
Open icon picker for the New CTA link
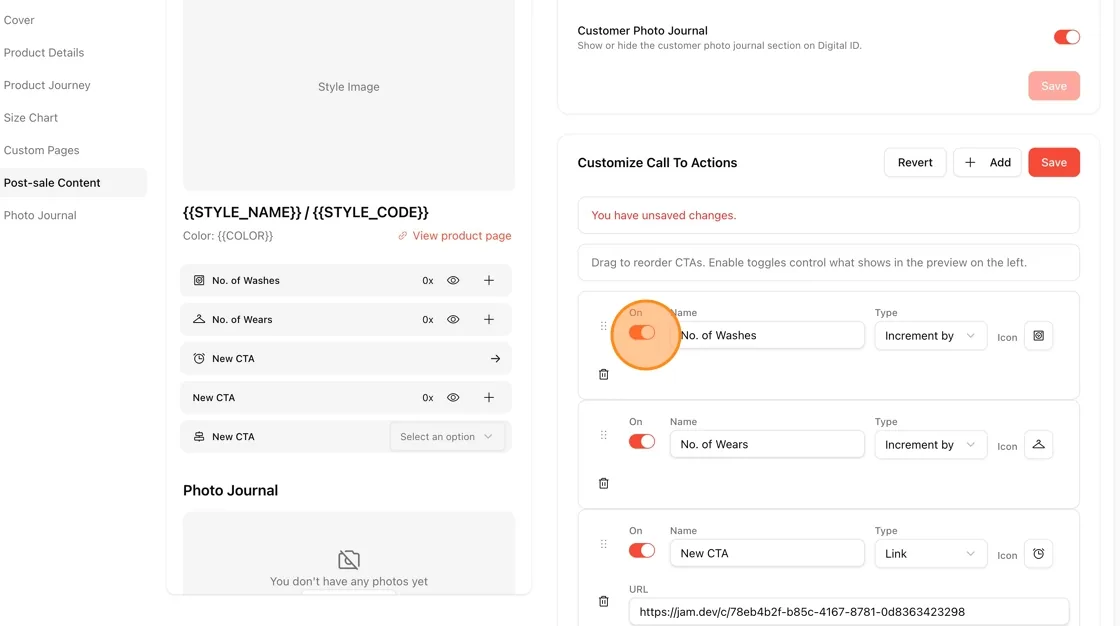tap(1039, 554)
